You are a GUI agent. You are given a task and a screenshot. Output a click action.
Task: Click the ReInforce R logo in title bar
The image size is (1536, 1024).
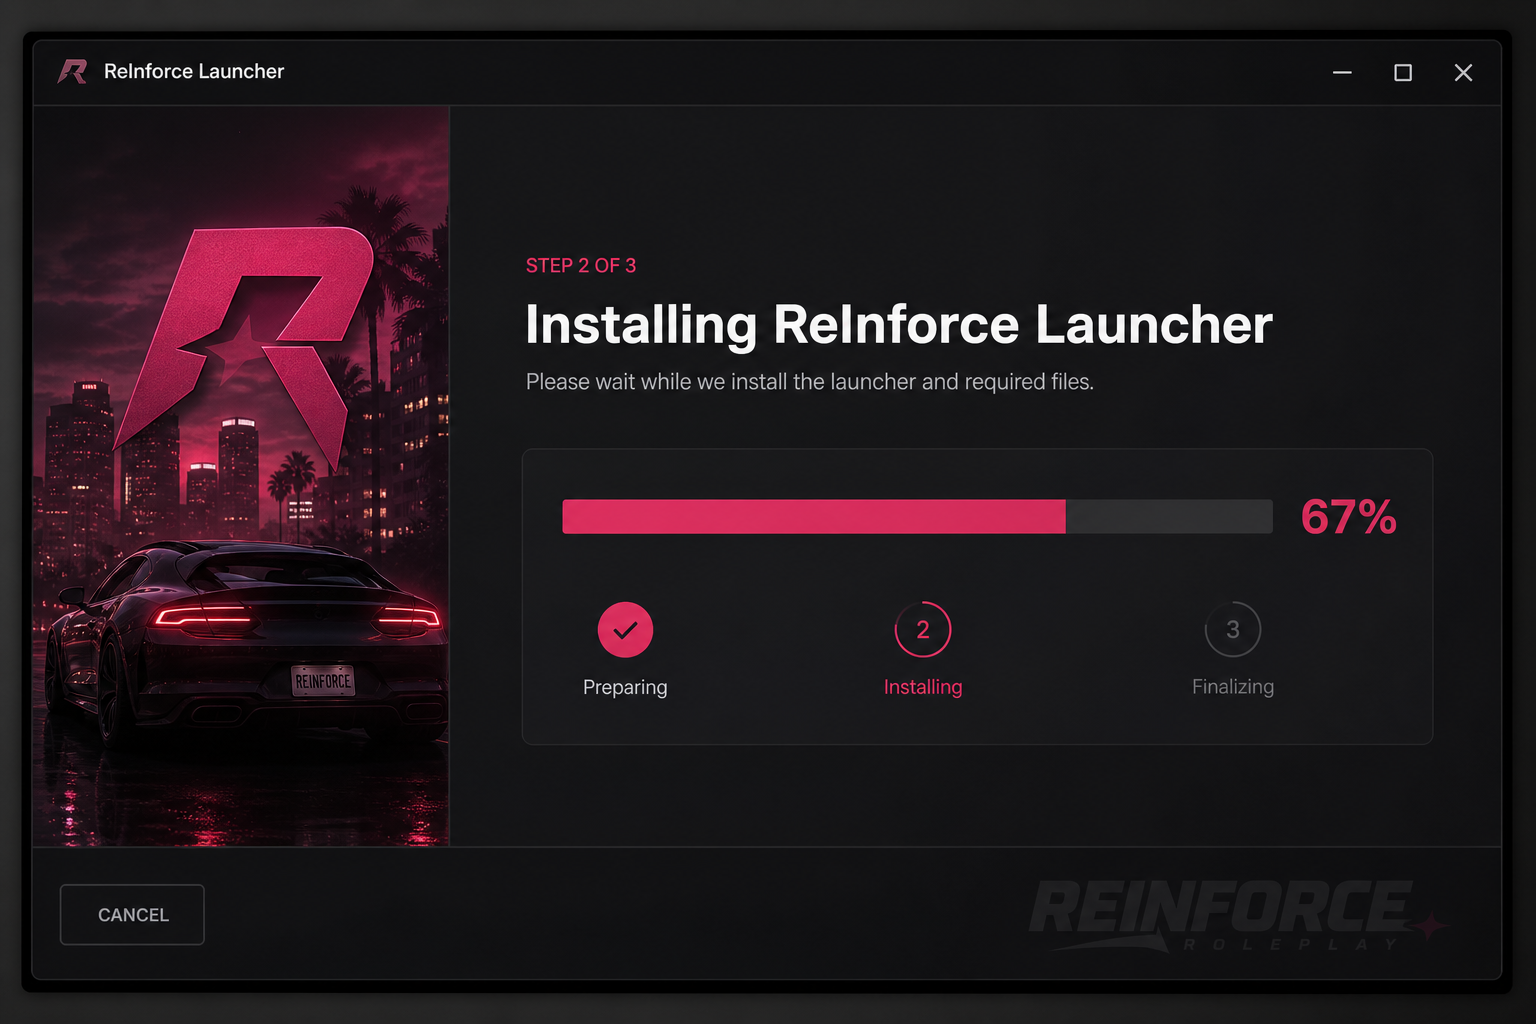(73, 71)
